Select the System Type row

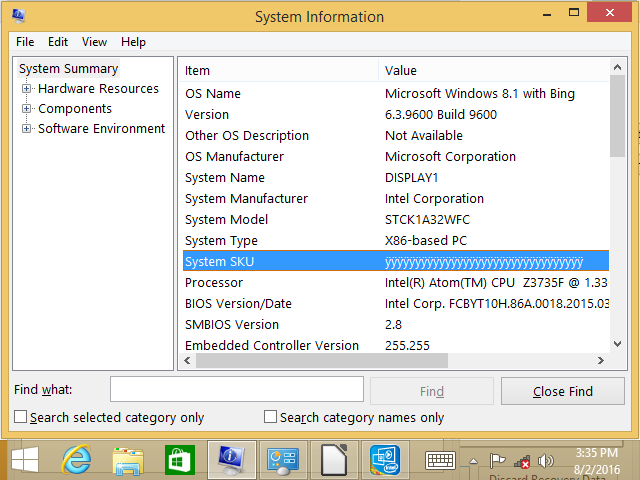click(396, 241)
